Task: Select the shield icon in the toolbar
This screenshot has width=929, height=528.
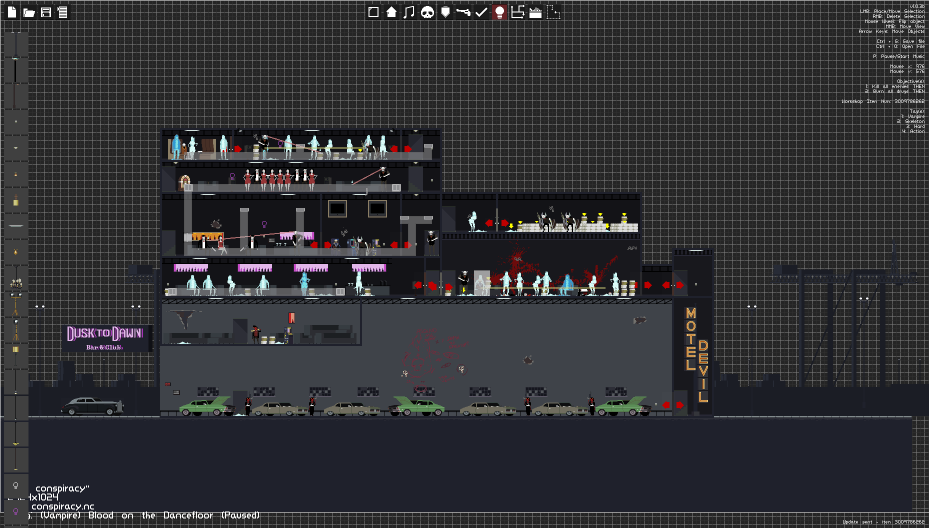Action: 445,12
